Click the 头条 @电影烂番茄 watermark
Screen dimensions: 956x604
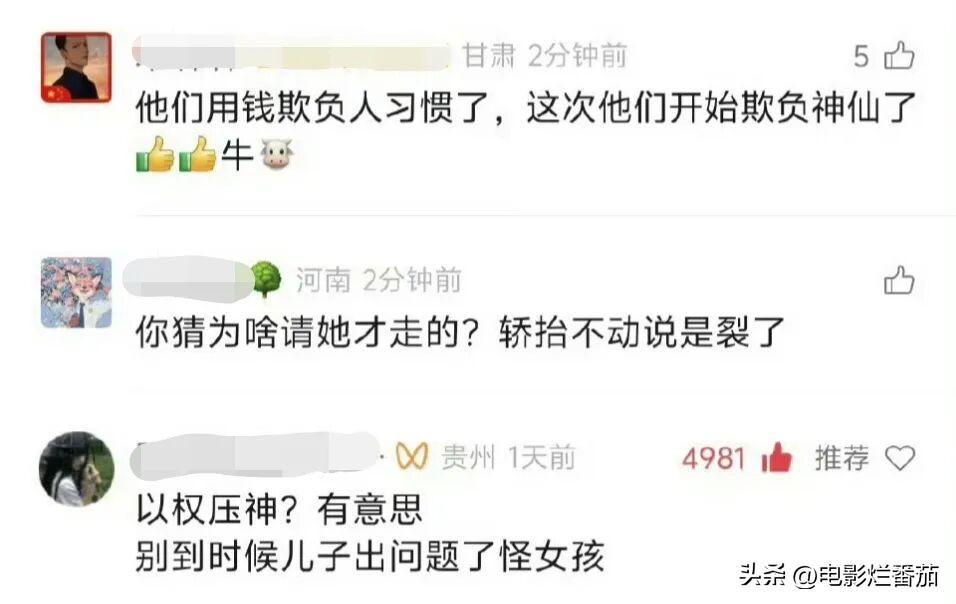coord(840,575)
